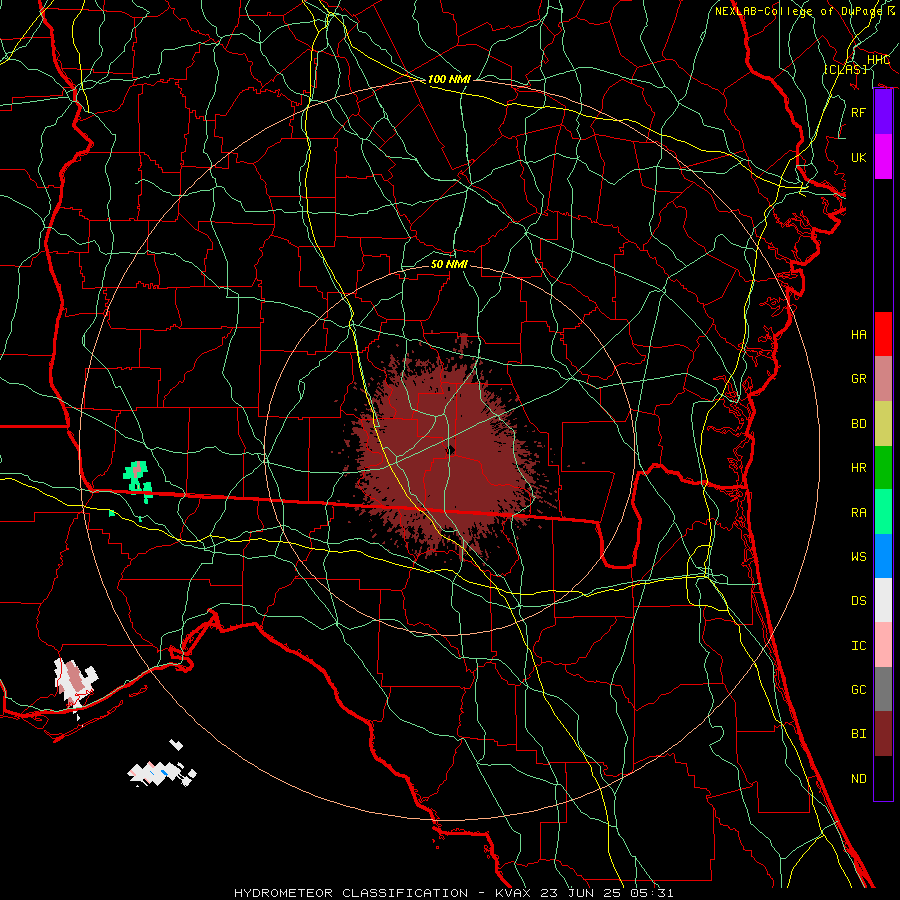The height and width of the screenshot is (900, 900).
Task: Click the '[CLAS]' units label
Action: [845, 69]
